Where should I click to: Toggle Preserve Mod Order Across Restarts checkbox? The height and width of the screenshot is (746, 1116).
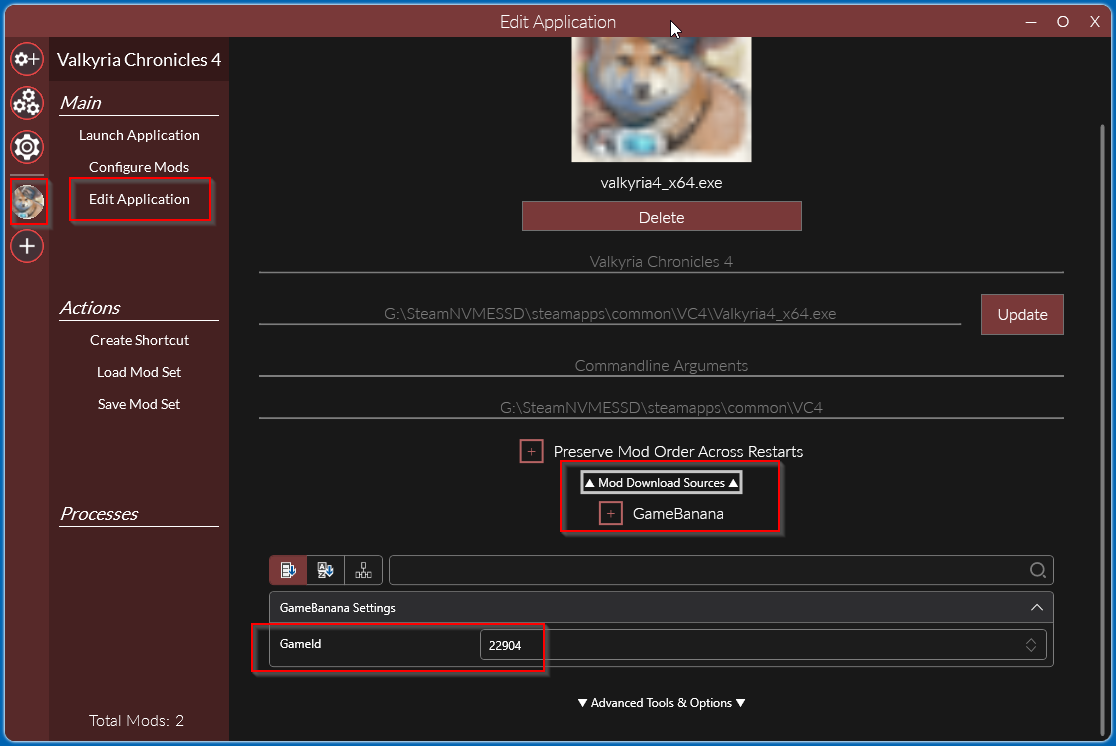tap(532, 451)
